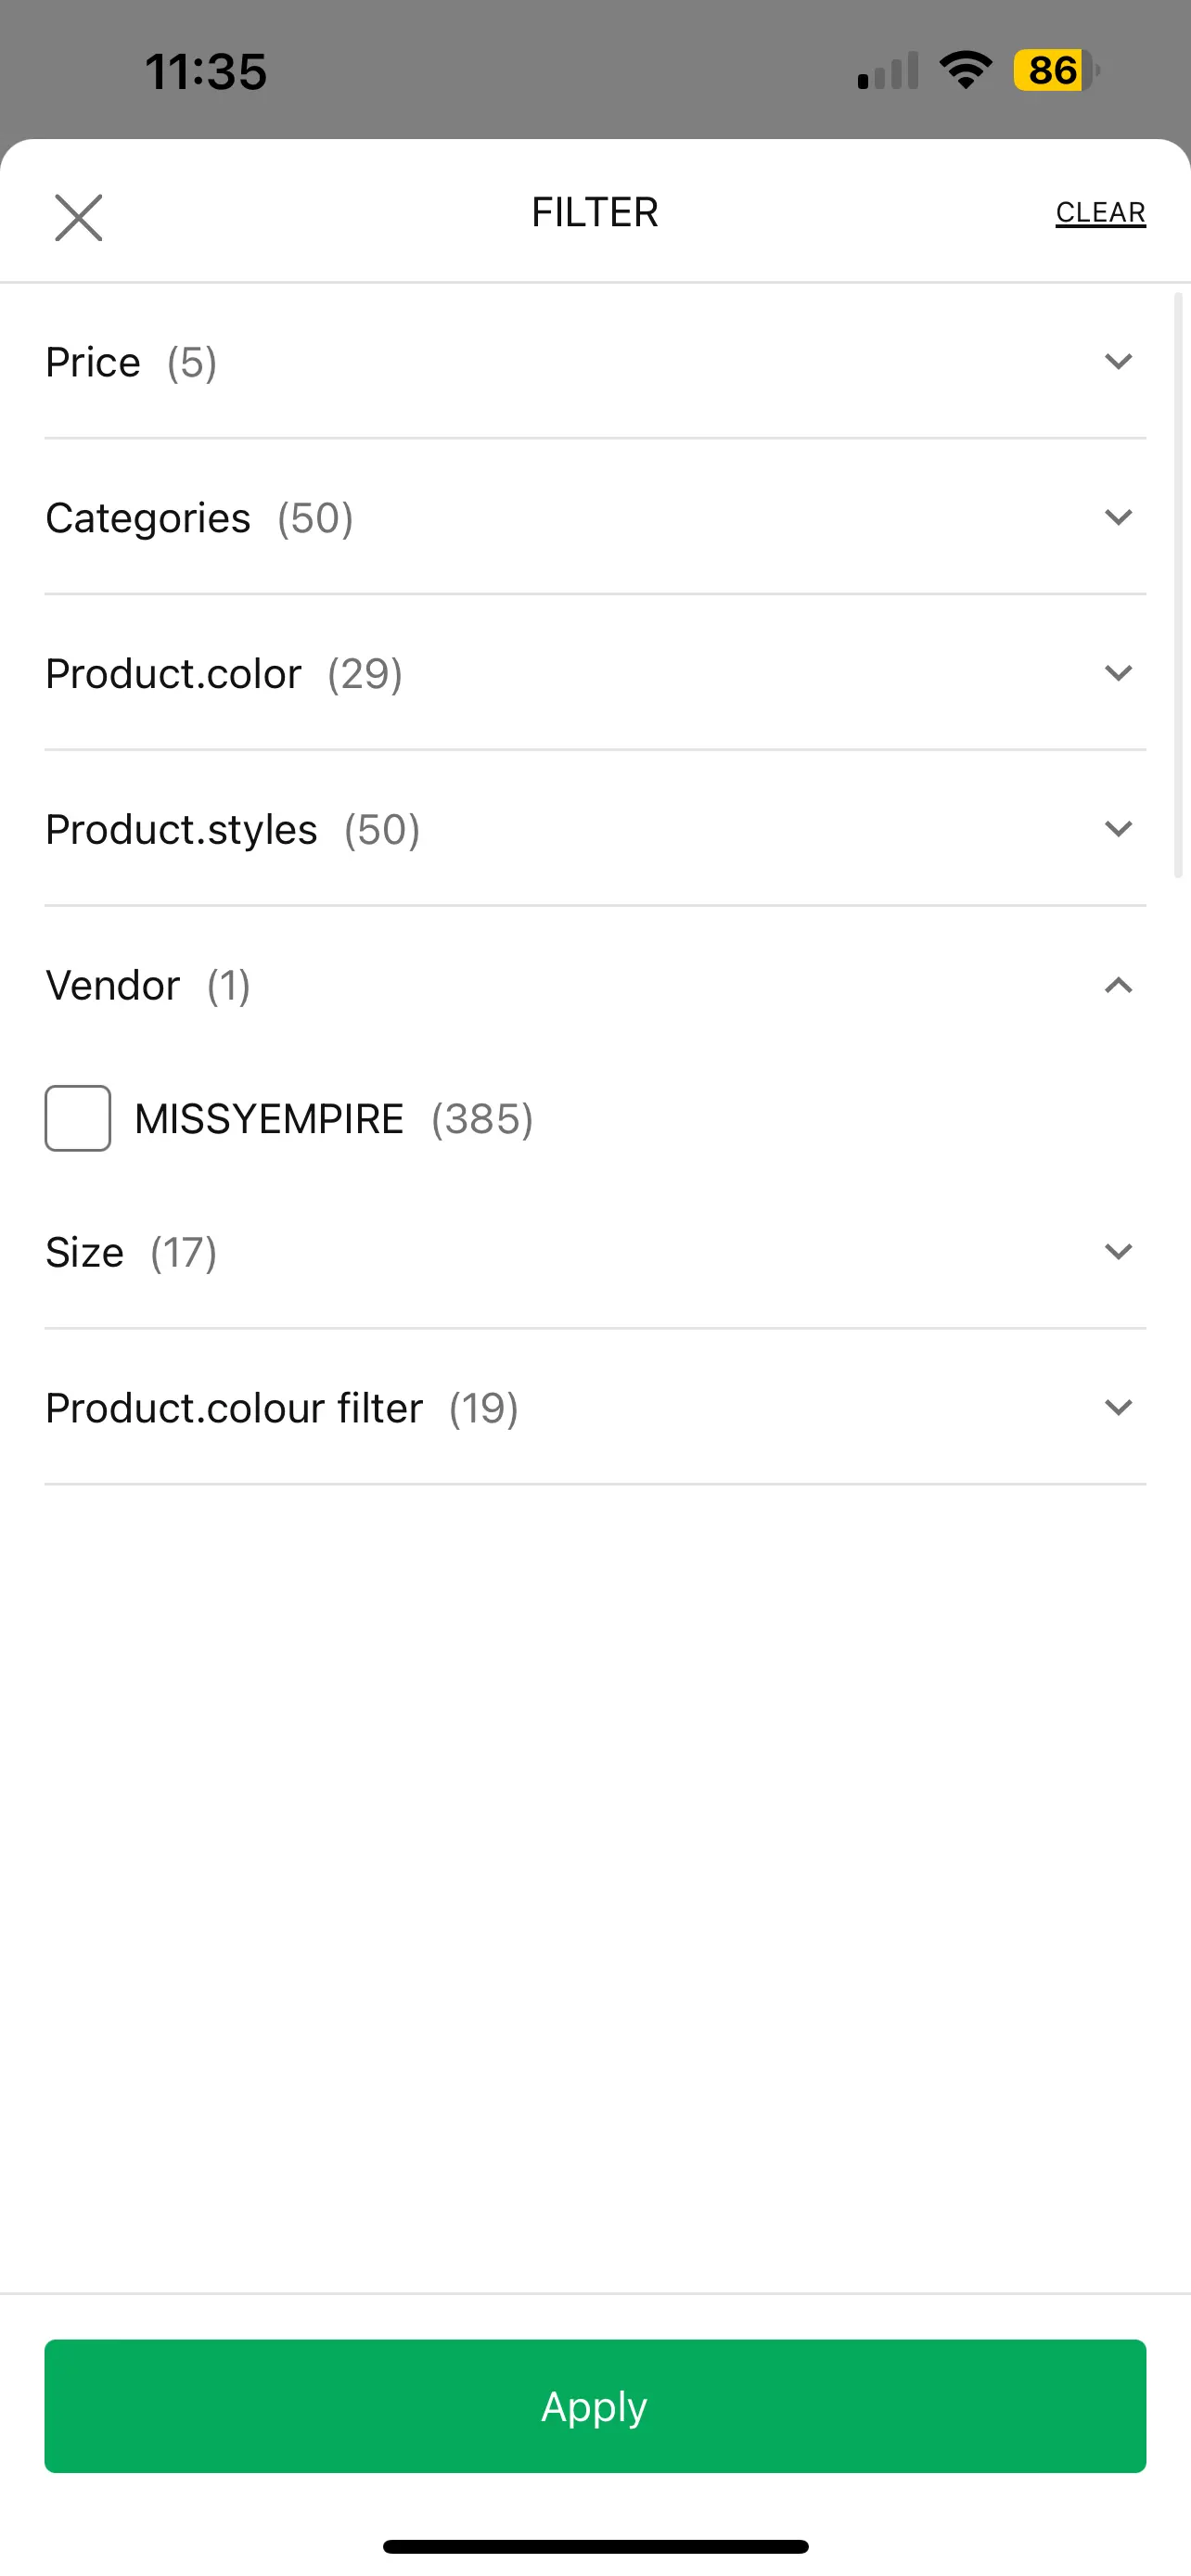Click the CLEAR link

pos(1101,213)
